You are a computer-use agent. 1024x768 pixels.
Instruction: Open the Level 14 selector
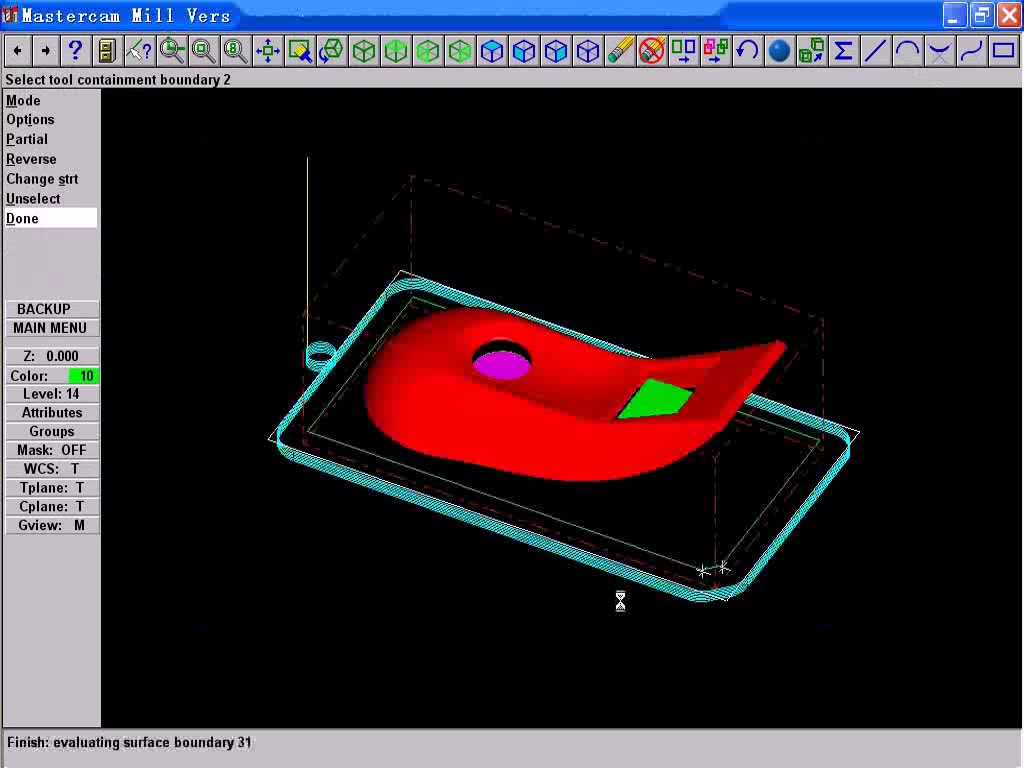click(x=51, y=393)
